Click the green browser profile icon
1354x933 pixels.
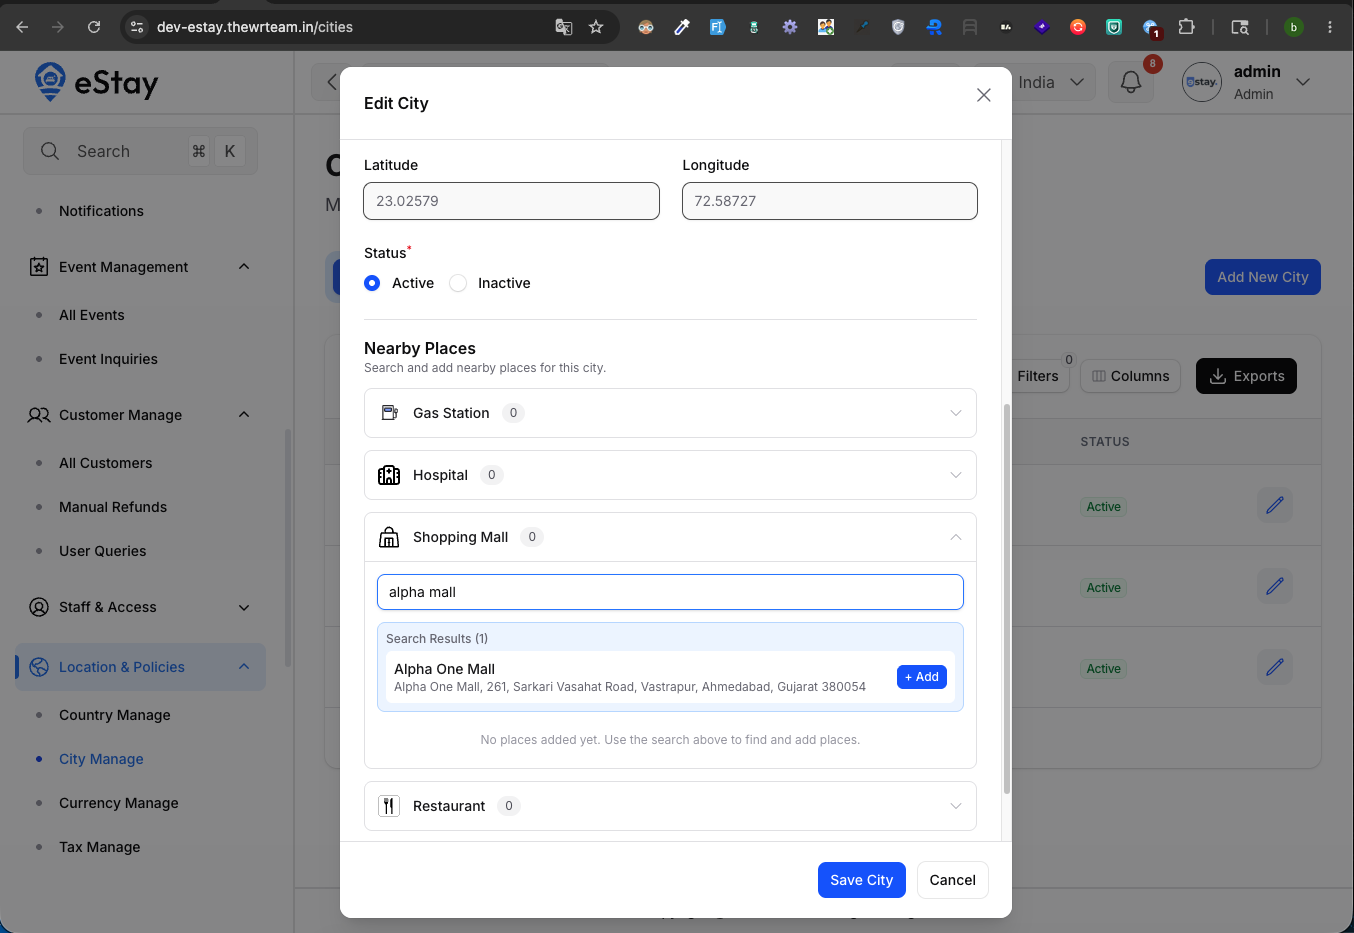tap(1294, 27)
